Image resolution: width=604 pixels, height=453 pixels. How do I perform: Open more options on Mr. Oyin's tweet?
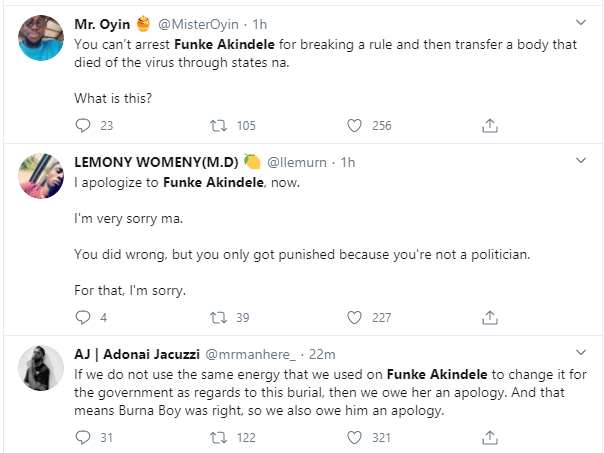[582, 22]
